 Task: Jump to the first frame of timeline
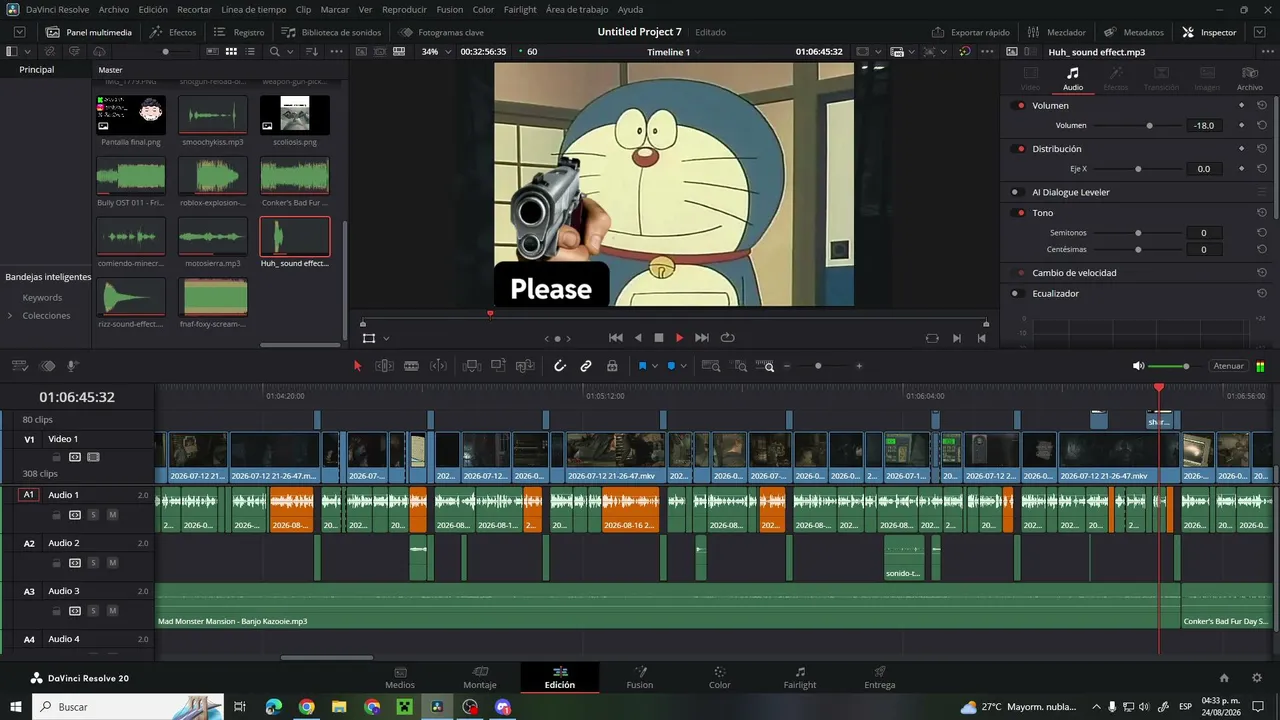pyautogui.click(x=616, y=338)
